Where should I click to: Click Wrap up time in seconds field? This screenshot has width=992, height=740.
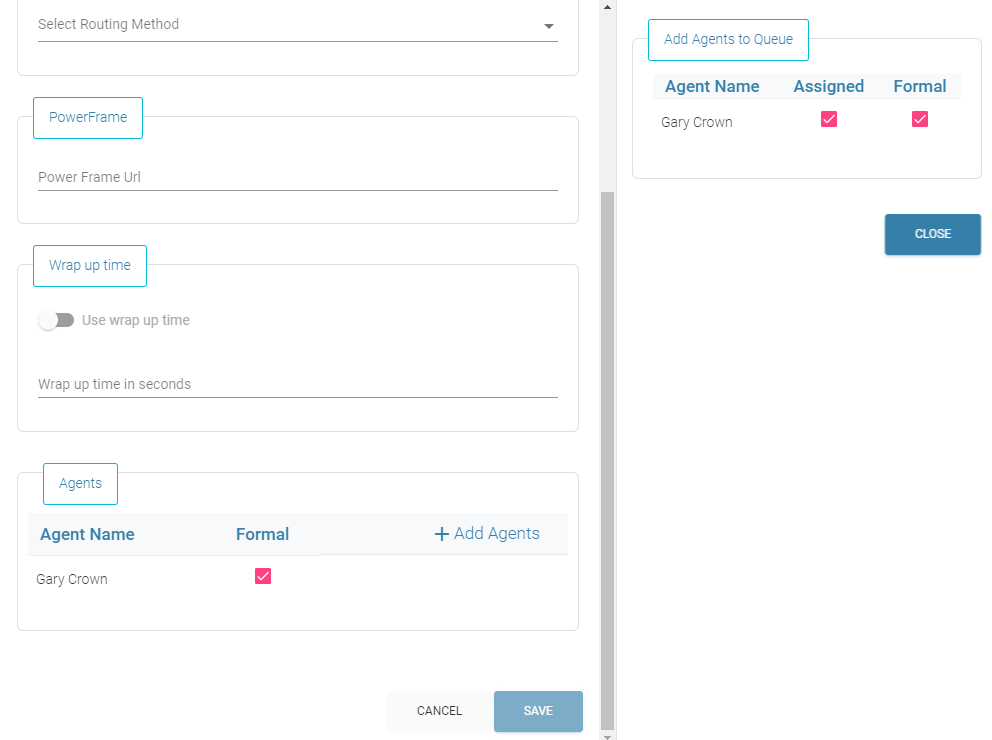tap(297, 384)
